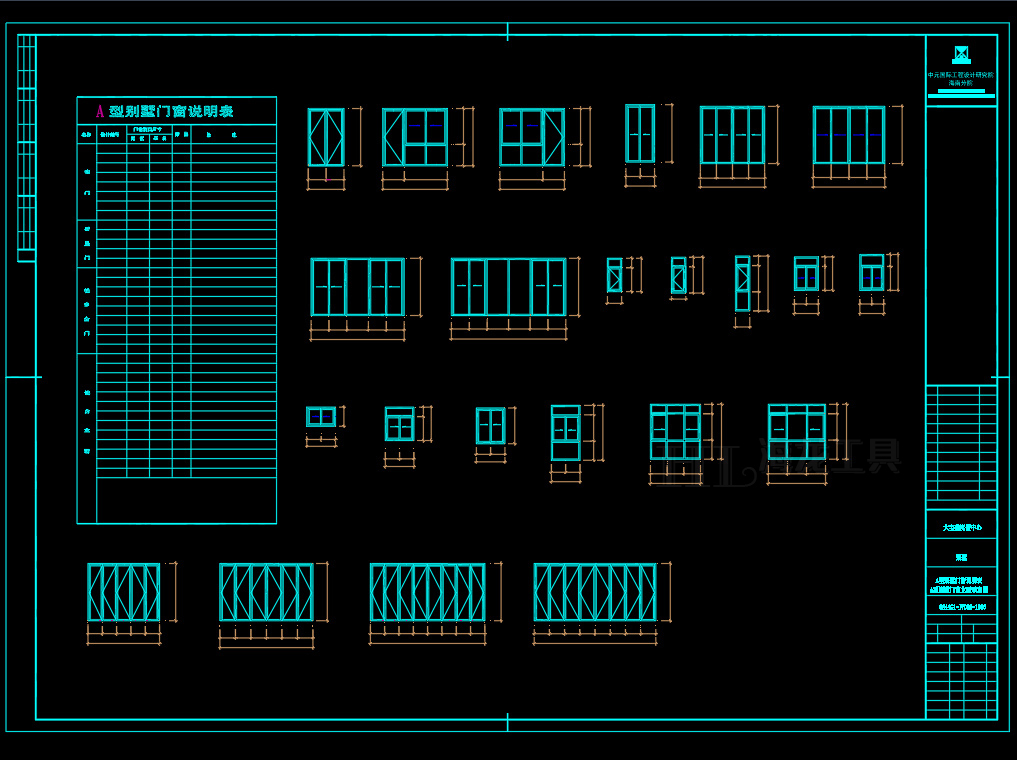Click the revision strip at the left border
The image size is (1017, 760).
coord(27,148)
